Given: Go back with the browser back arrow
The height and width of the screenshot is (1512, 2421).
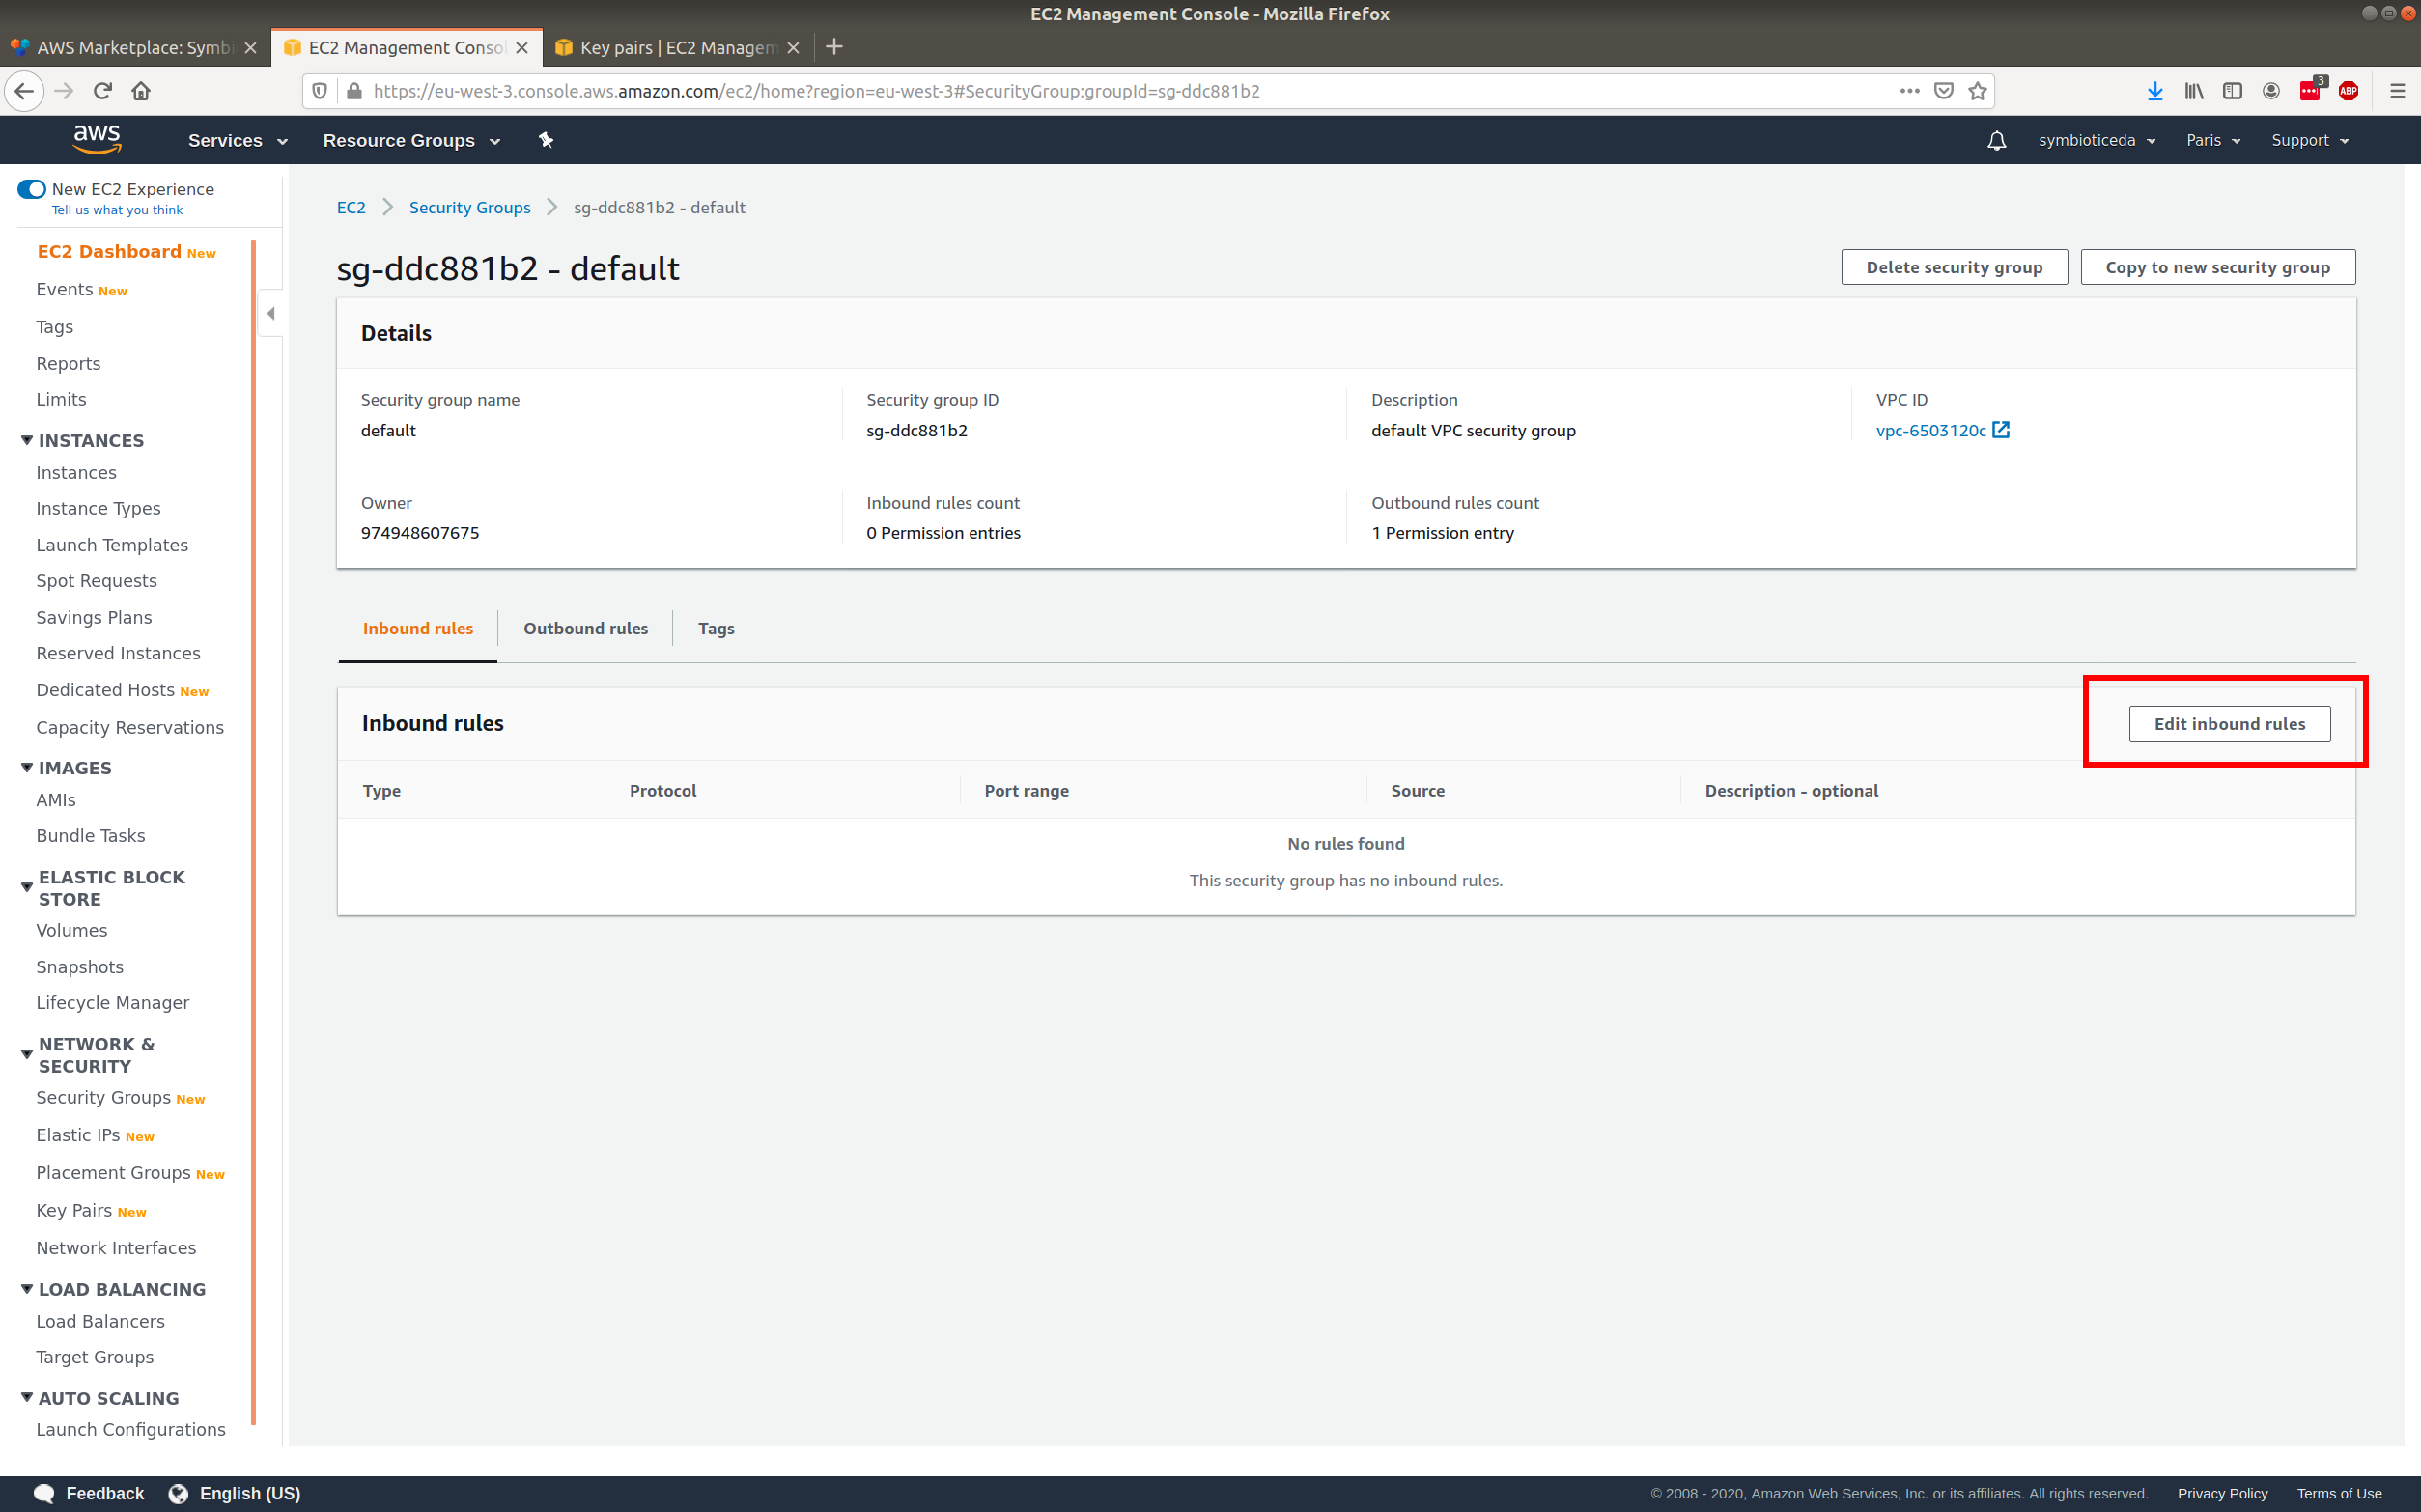Looking at the screenshot, I should pos(24,91).
